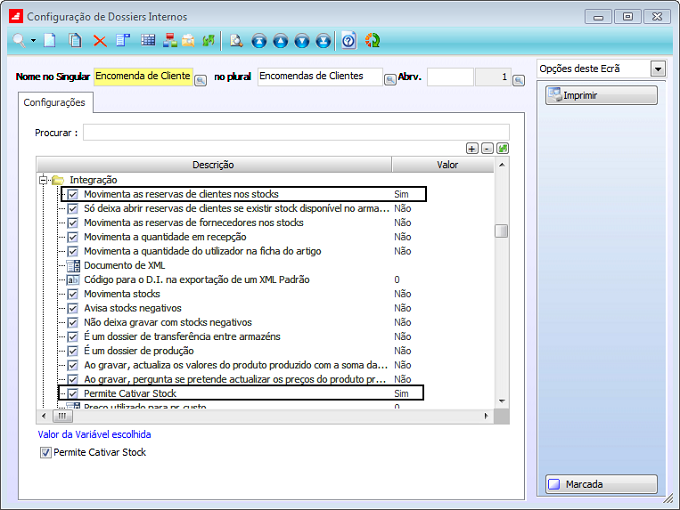
Task: Open the Opções deste Ecrã dropdown
Action: click(x=657, y=69)
